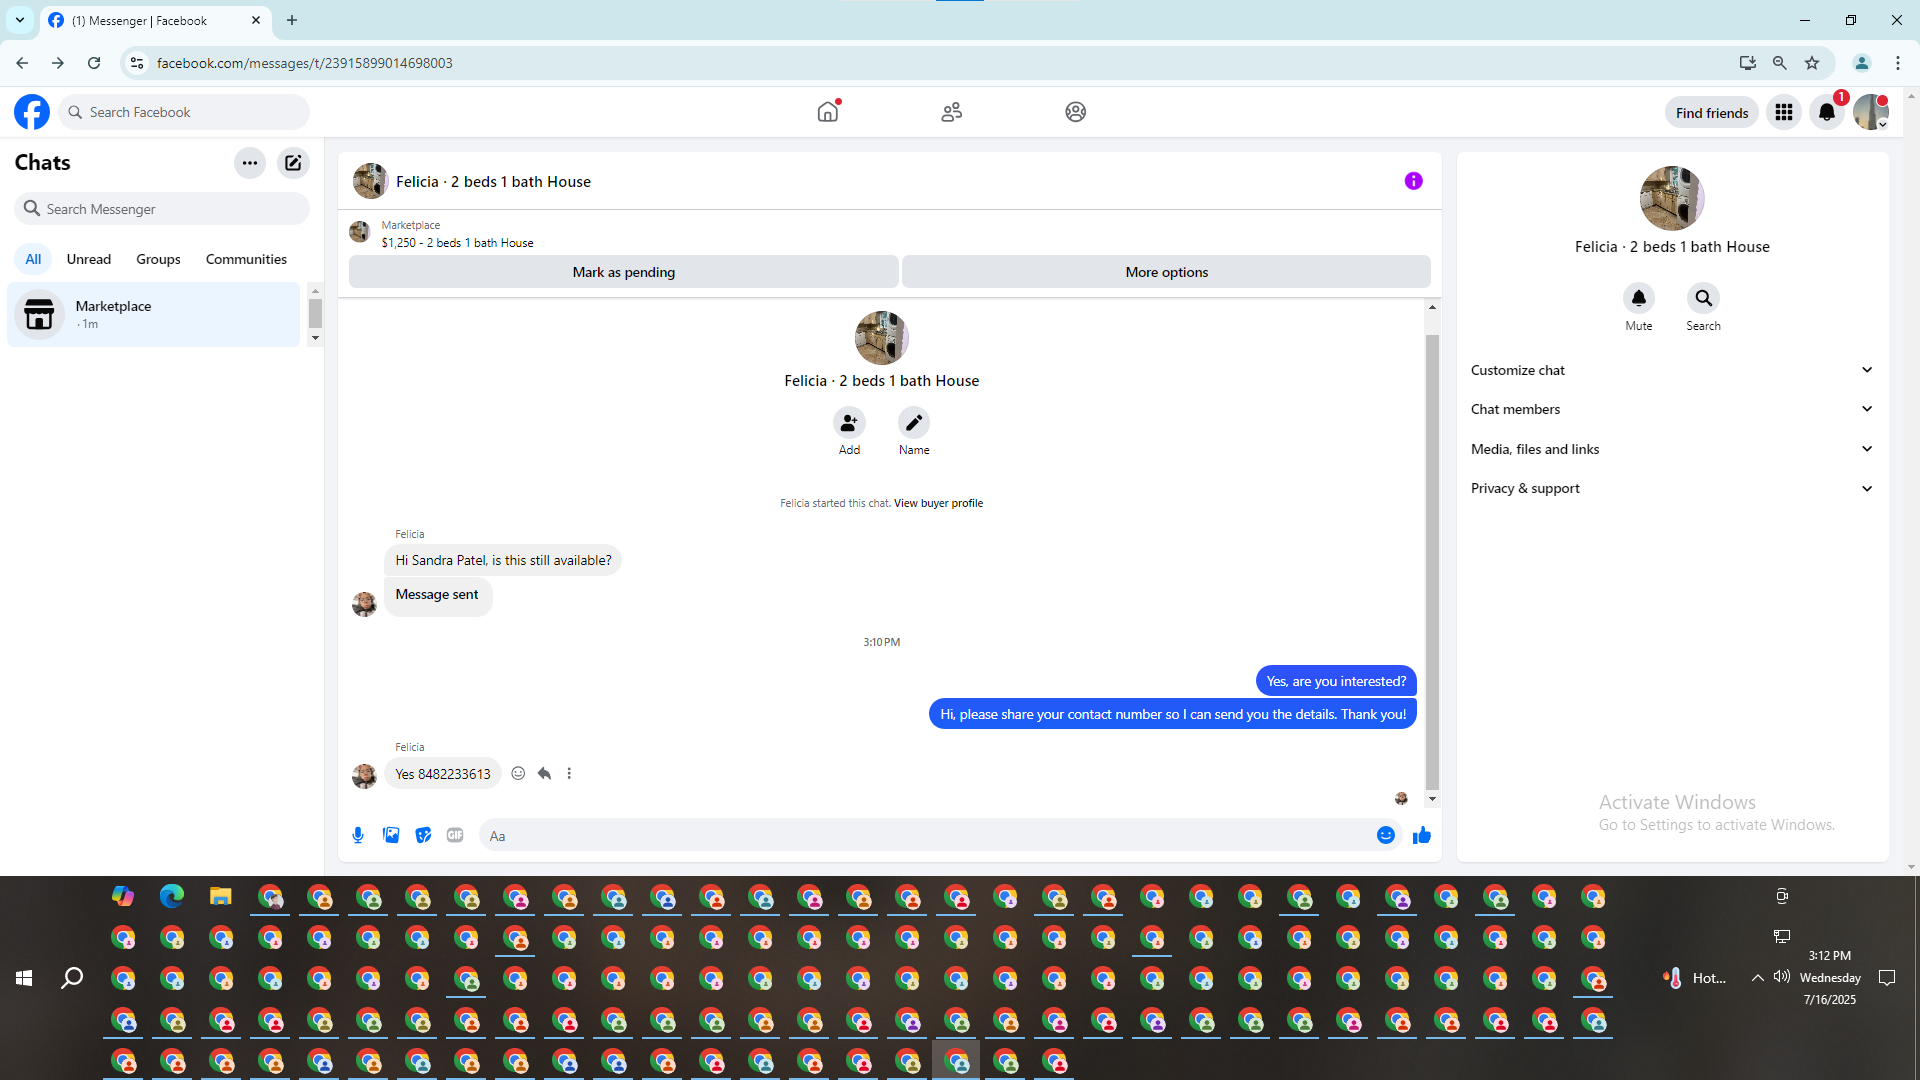
Task: Open the account profile dropdown
Action: pyautogui.click(x=1871, y=112)
